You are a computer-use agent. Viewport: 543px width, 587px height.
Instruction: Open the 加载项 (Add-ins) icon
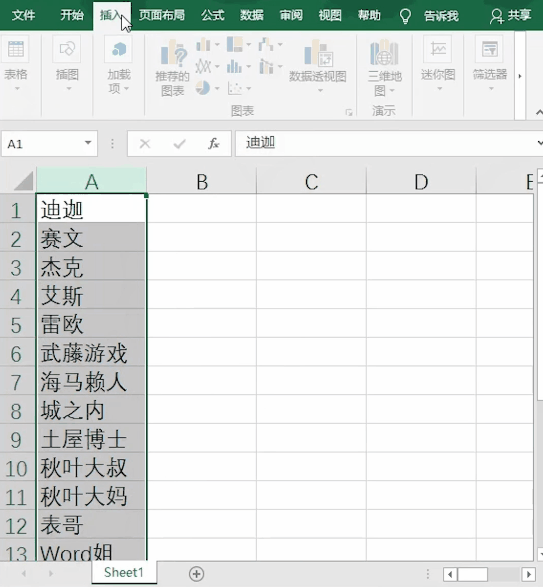pyautogui.click(x=118, y=49)
